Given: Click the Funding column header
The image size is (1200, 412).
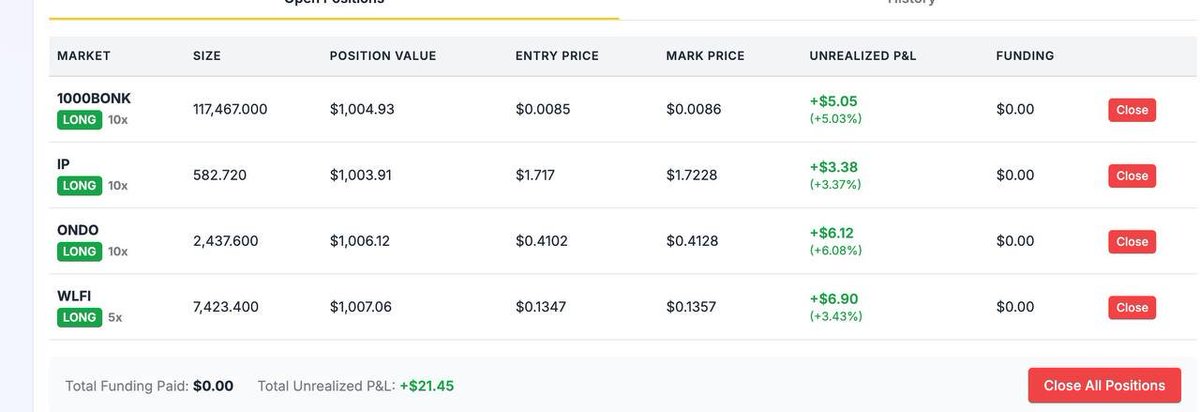Looking at the screenshot, I should [1025, 56].
